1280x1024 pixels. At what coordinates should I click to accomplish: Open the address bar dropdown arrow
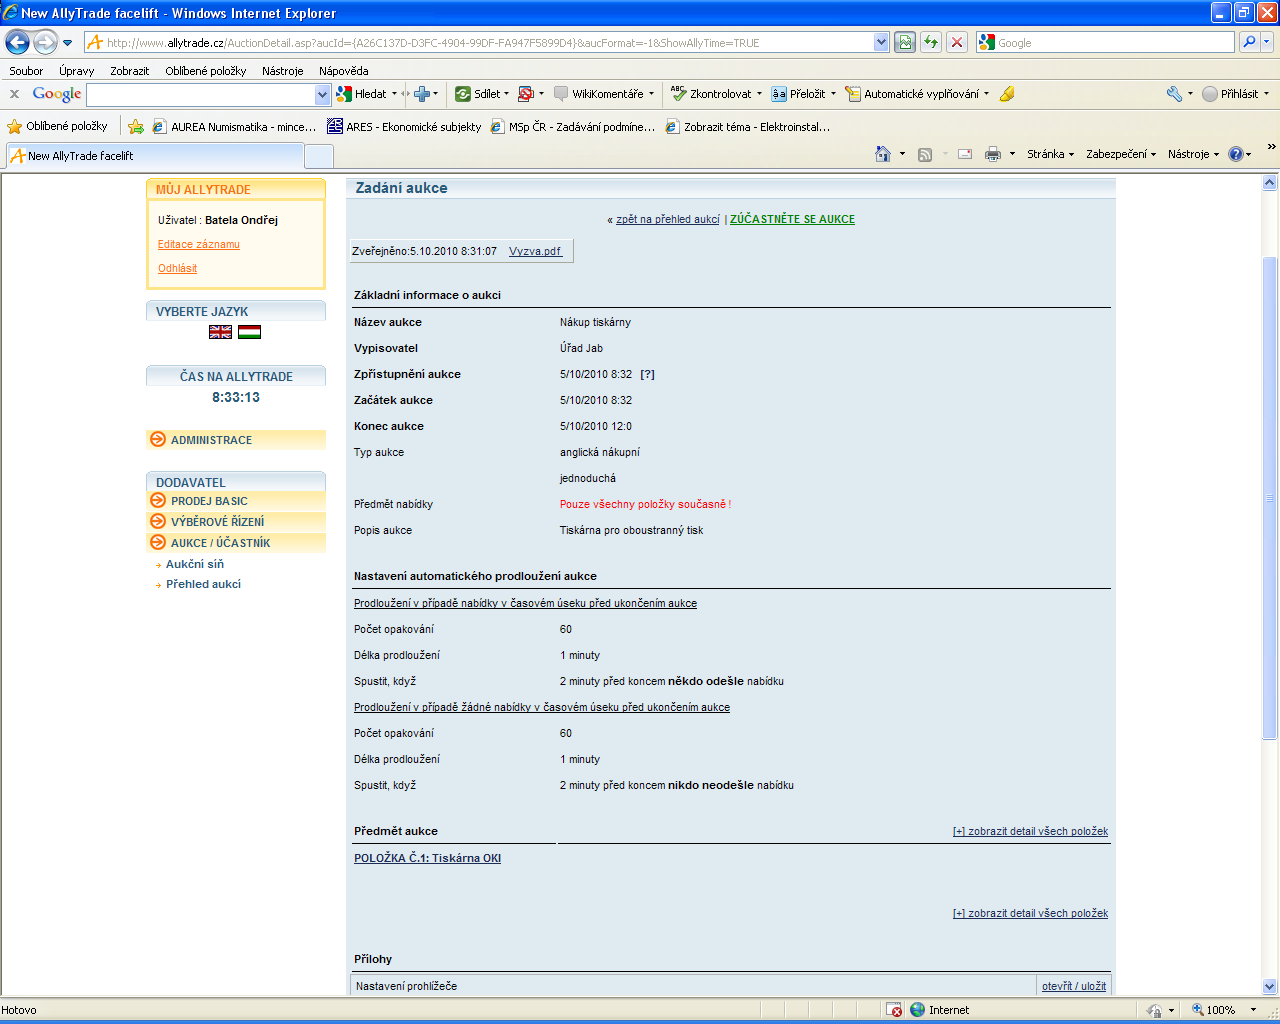pyautogui.click(x=881, y=42)
